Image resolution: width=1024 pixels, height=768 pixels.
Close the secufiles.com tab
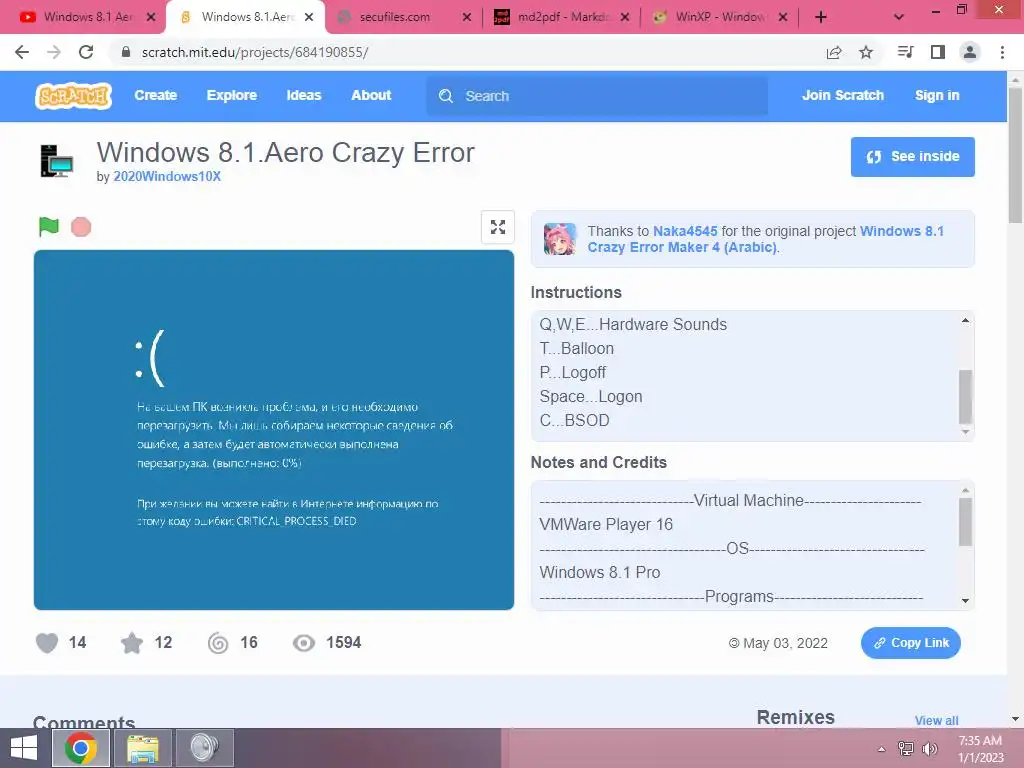pyautogui.click(x=467, y=17)
